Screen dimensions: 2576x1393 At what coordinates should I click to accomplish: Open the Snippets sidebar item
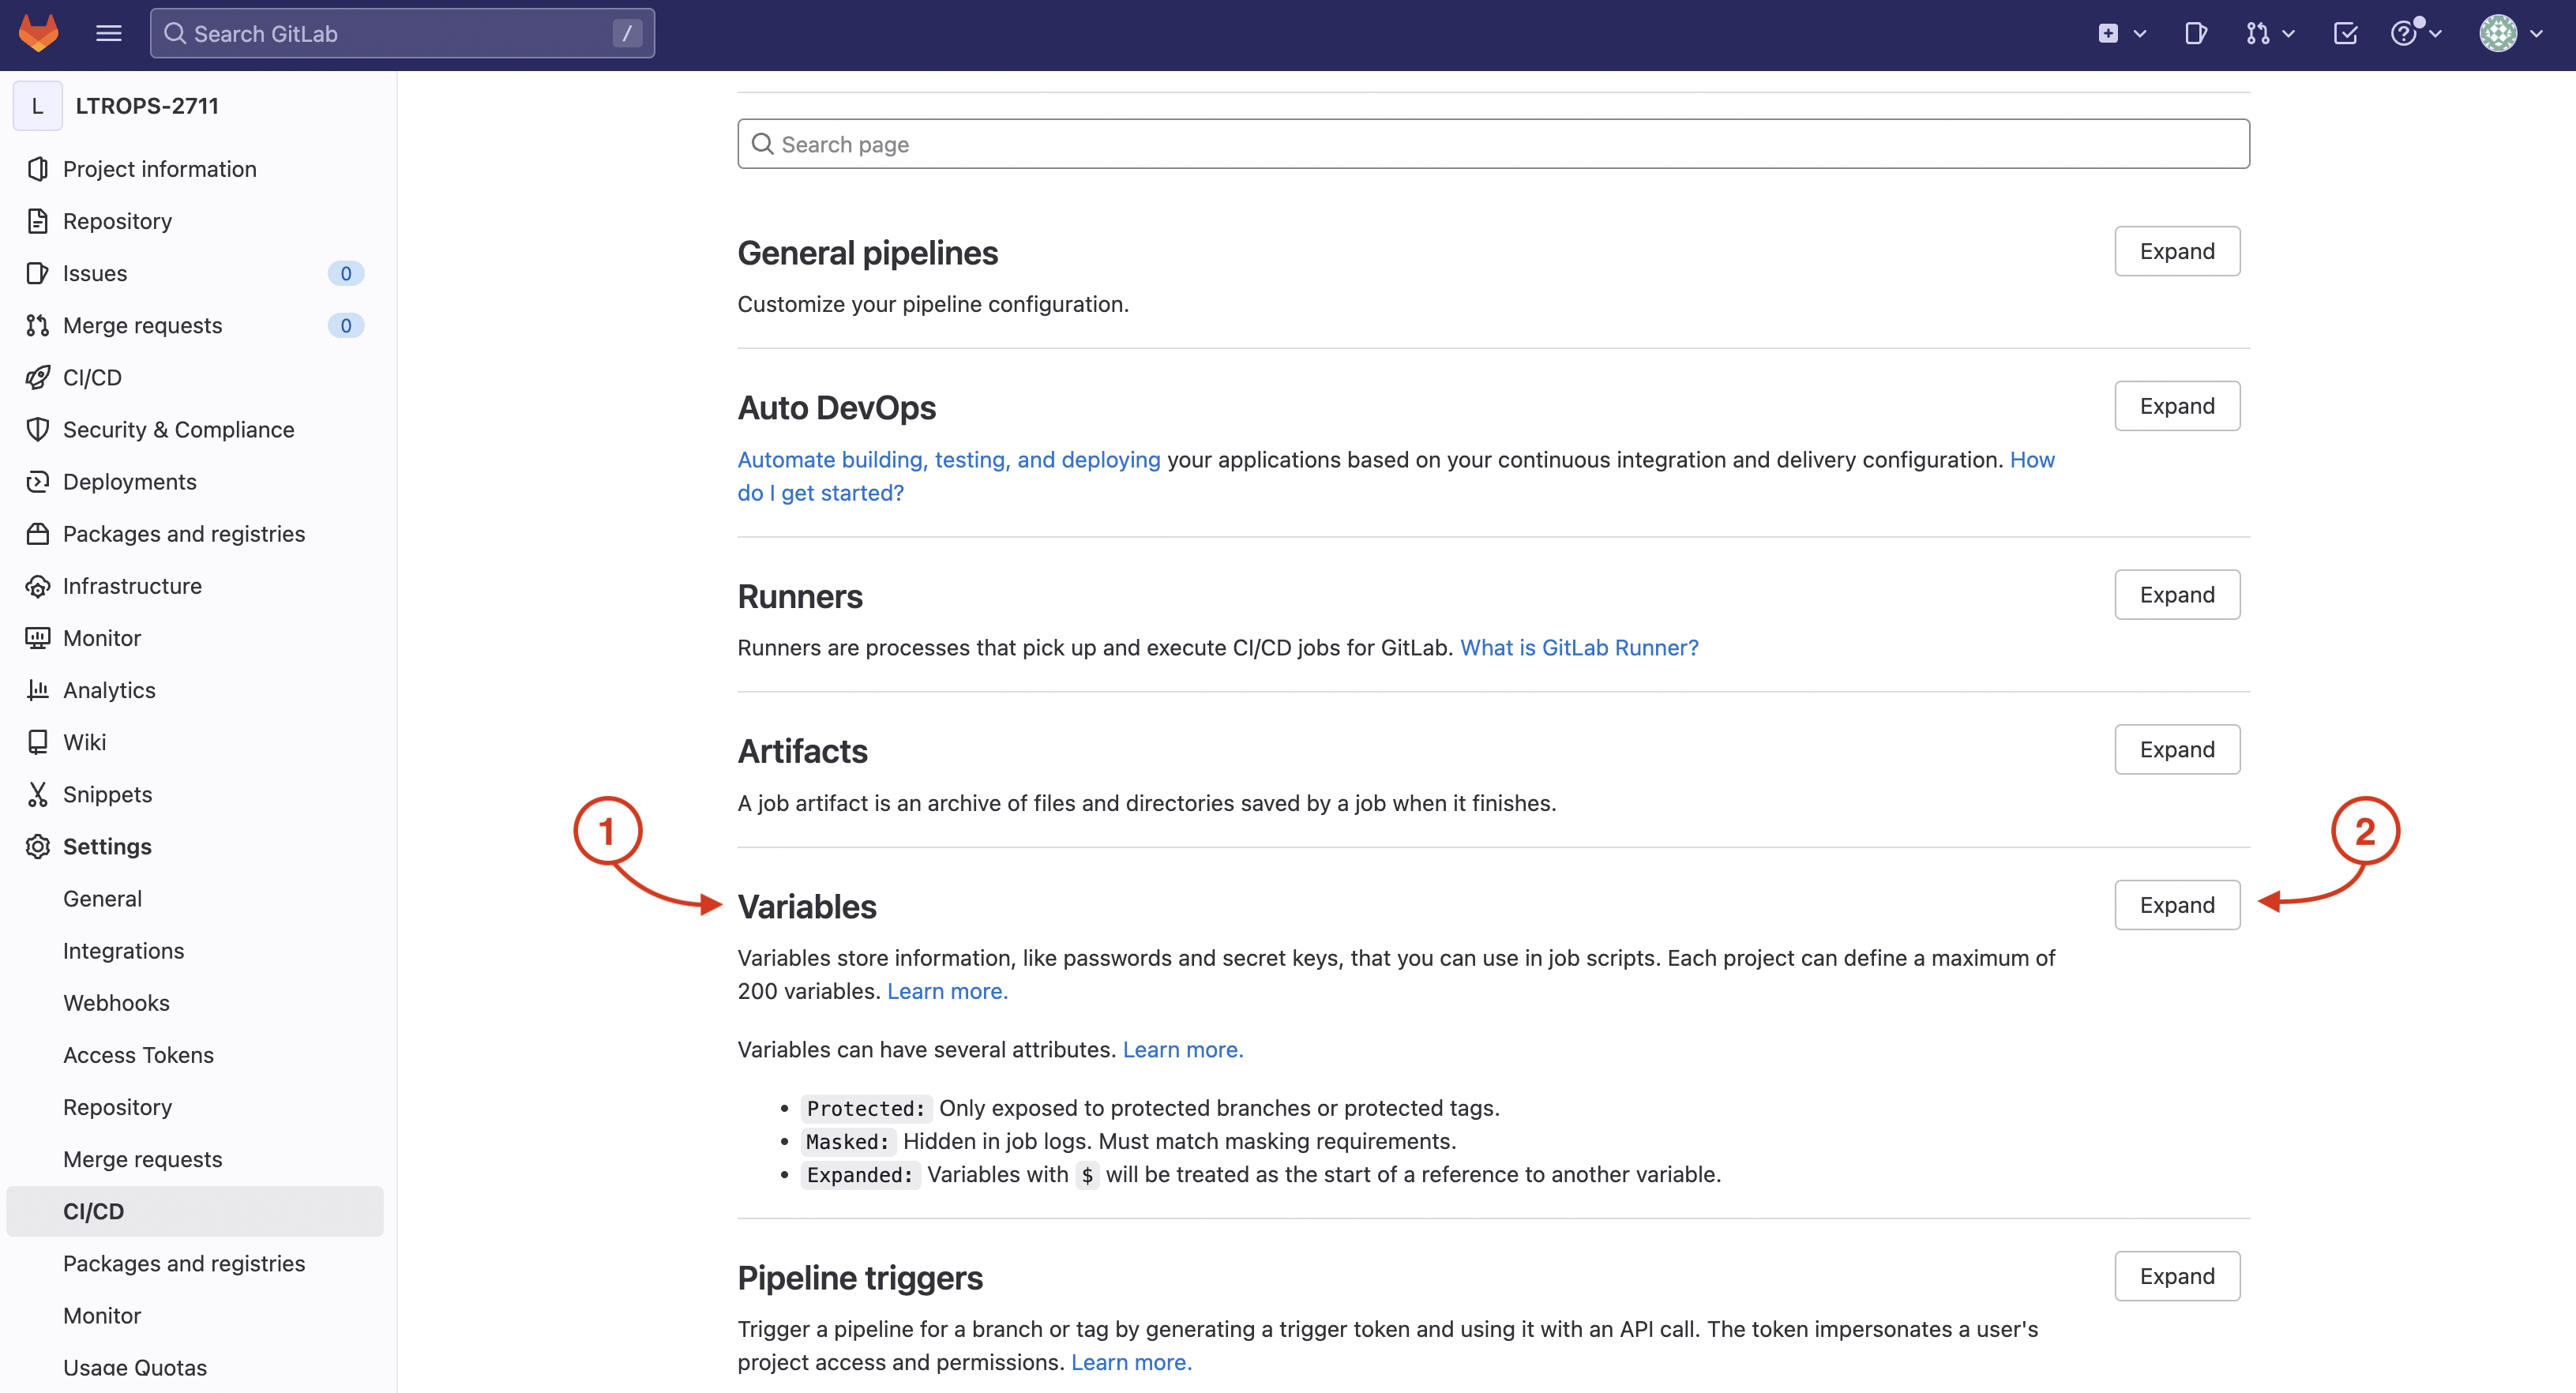(107, 795)
